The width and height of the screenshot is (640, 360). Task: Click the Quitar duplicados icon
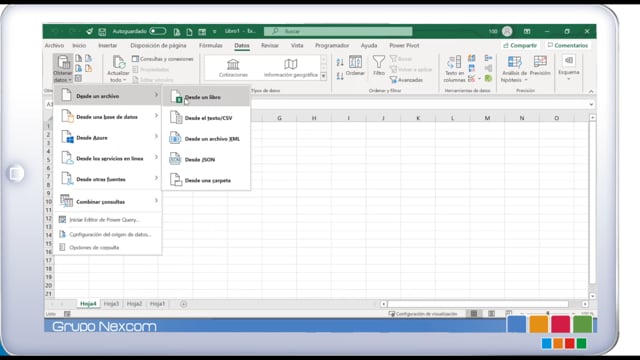pyautogui.click(x=472, y=68)
